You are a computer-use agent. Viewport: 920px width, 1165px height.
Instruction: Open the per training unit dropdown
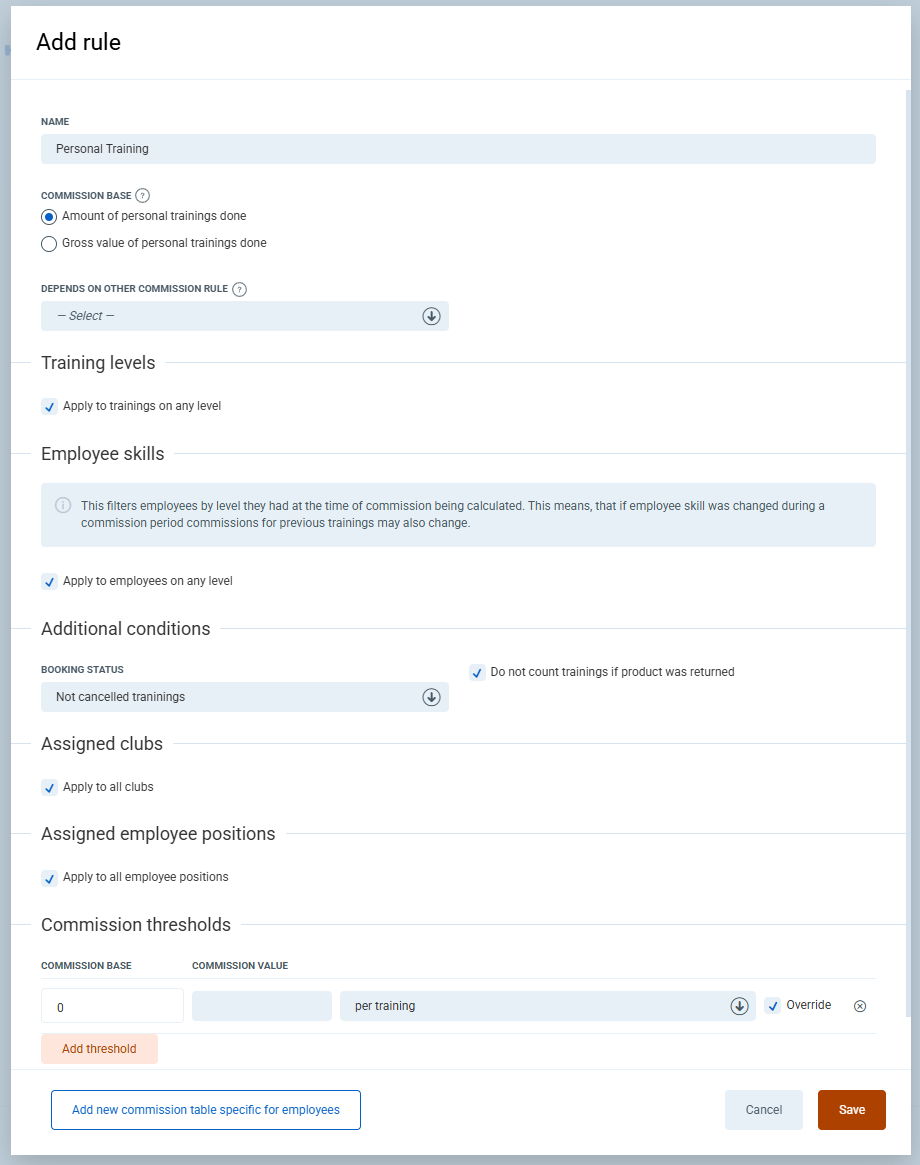(x=547, y=1006)
